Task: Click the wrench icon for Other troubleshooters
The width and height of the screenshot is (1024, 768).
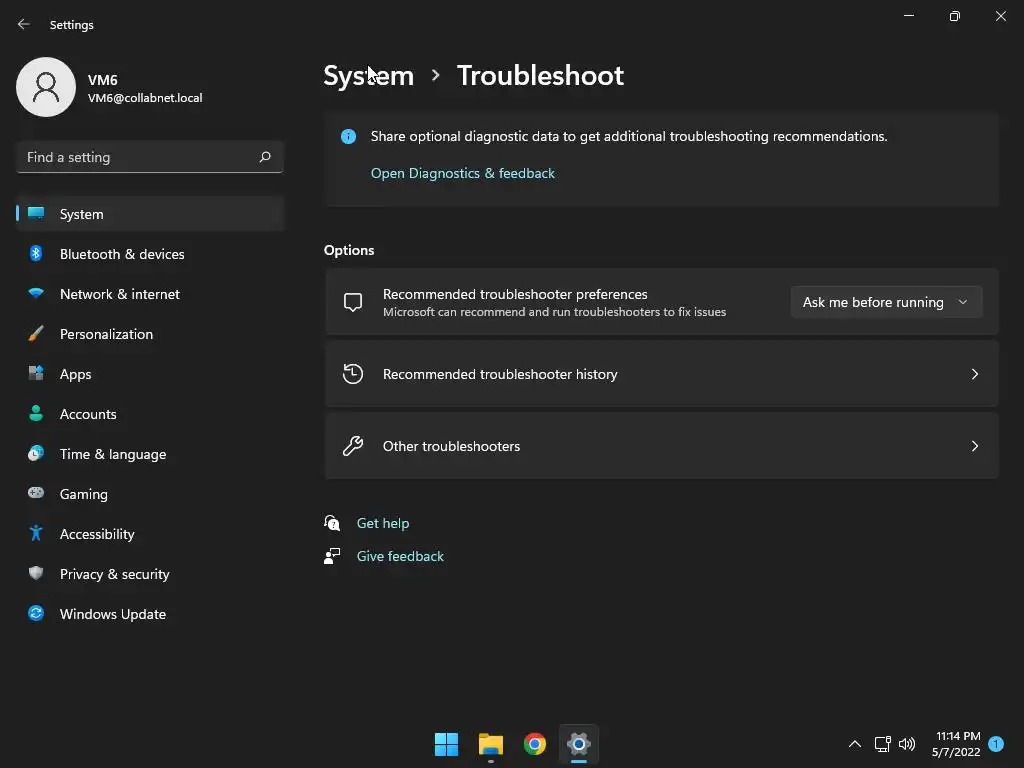Action: tap(353, 445)
